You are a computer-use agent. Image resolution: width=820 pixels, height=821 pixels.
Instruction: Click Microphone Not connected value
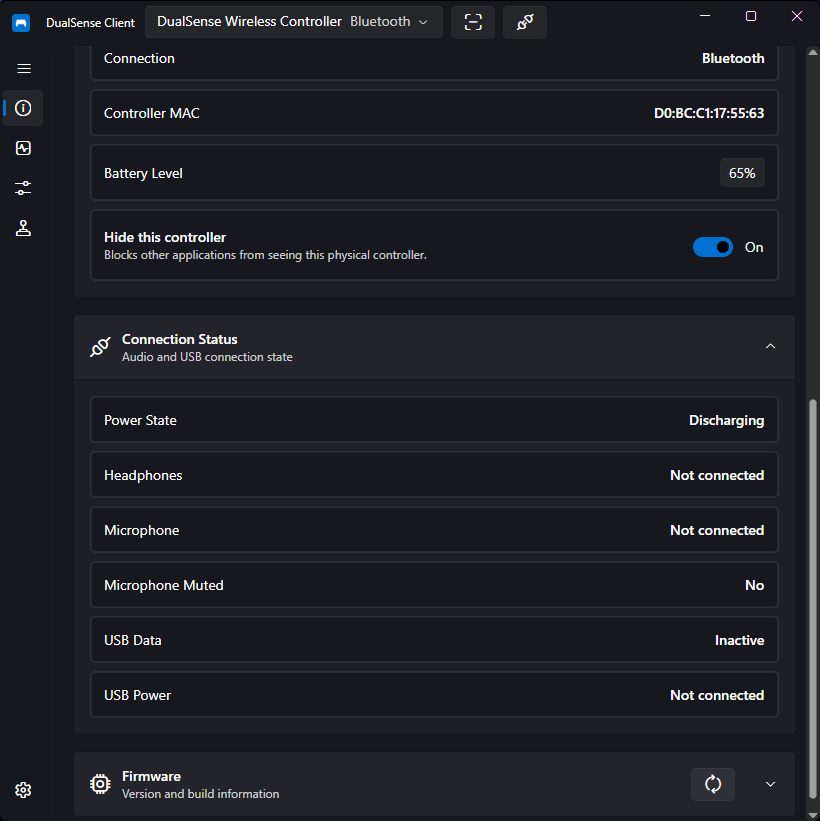click(x=717, y=530)
